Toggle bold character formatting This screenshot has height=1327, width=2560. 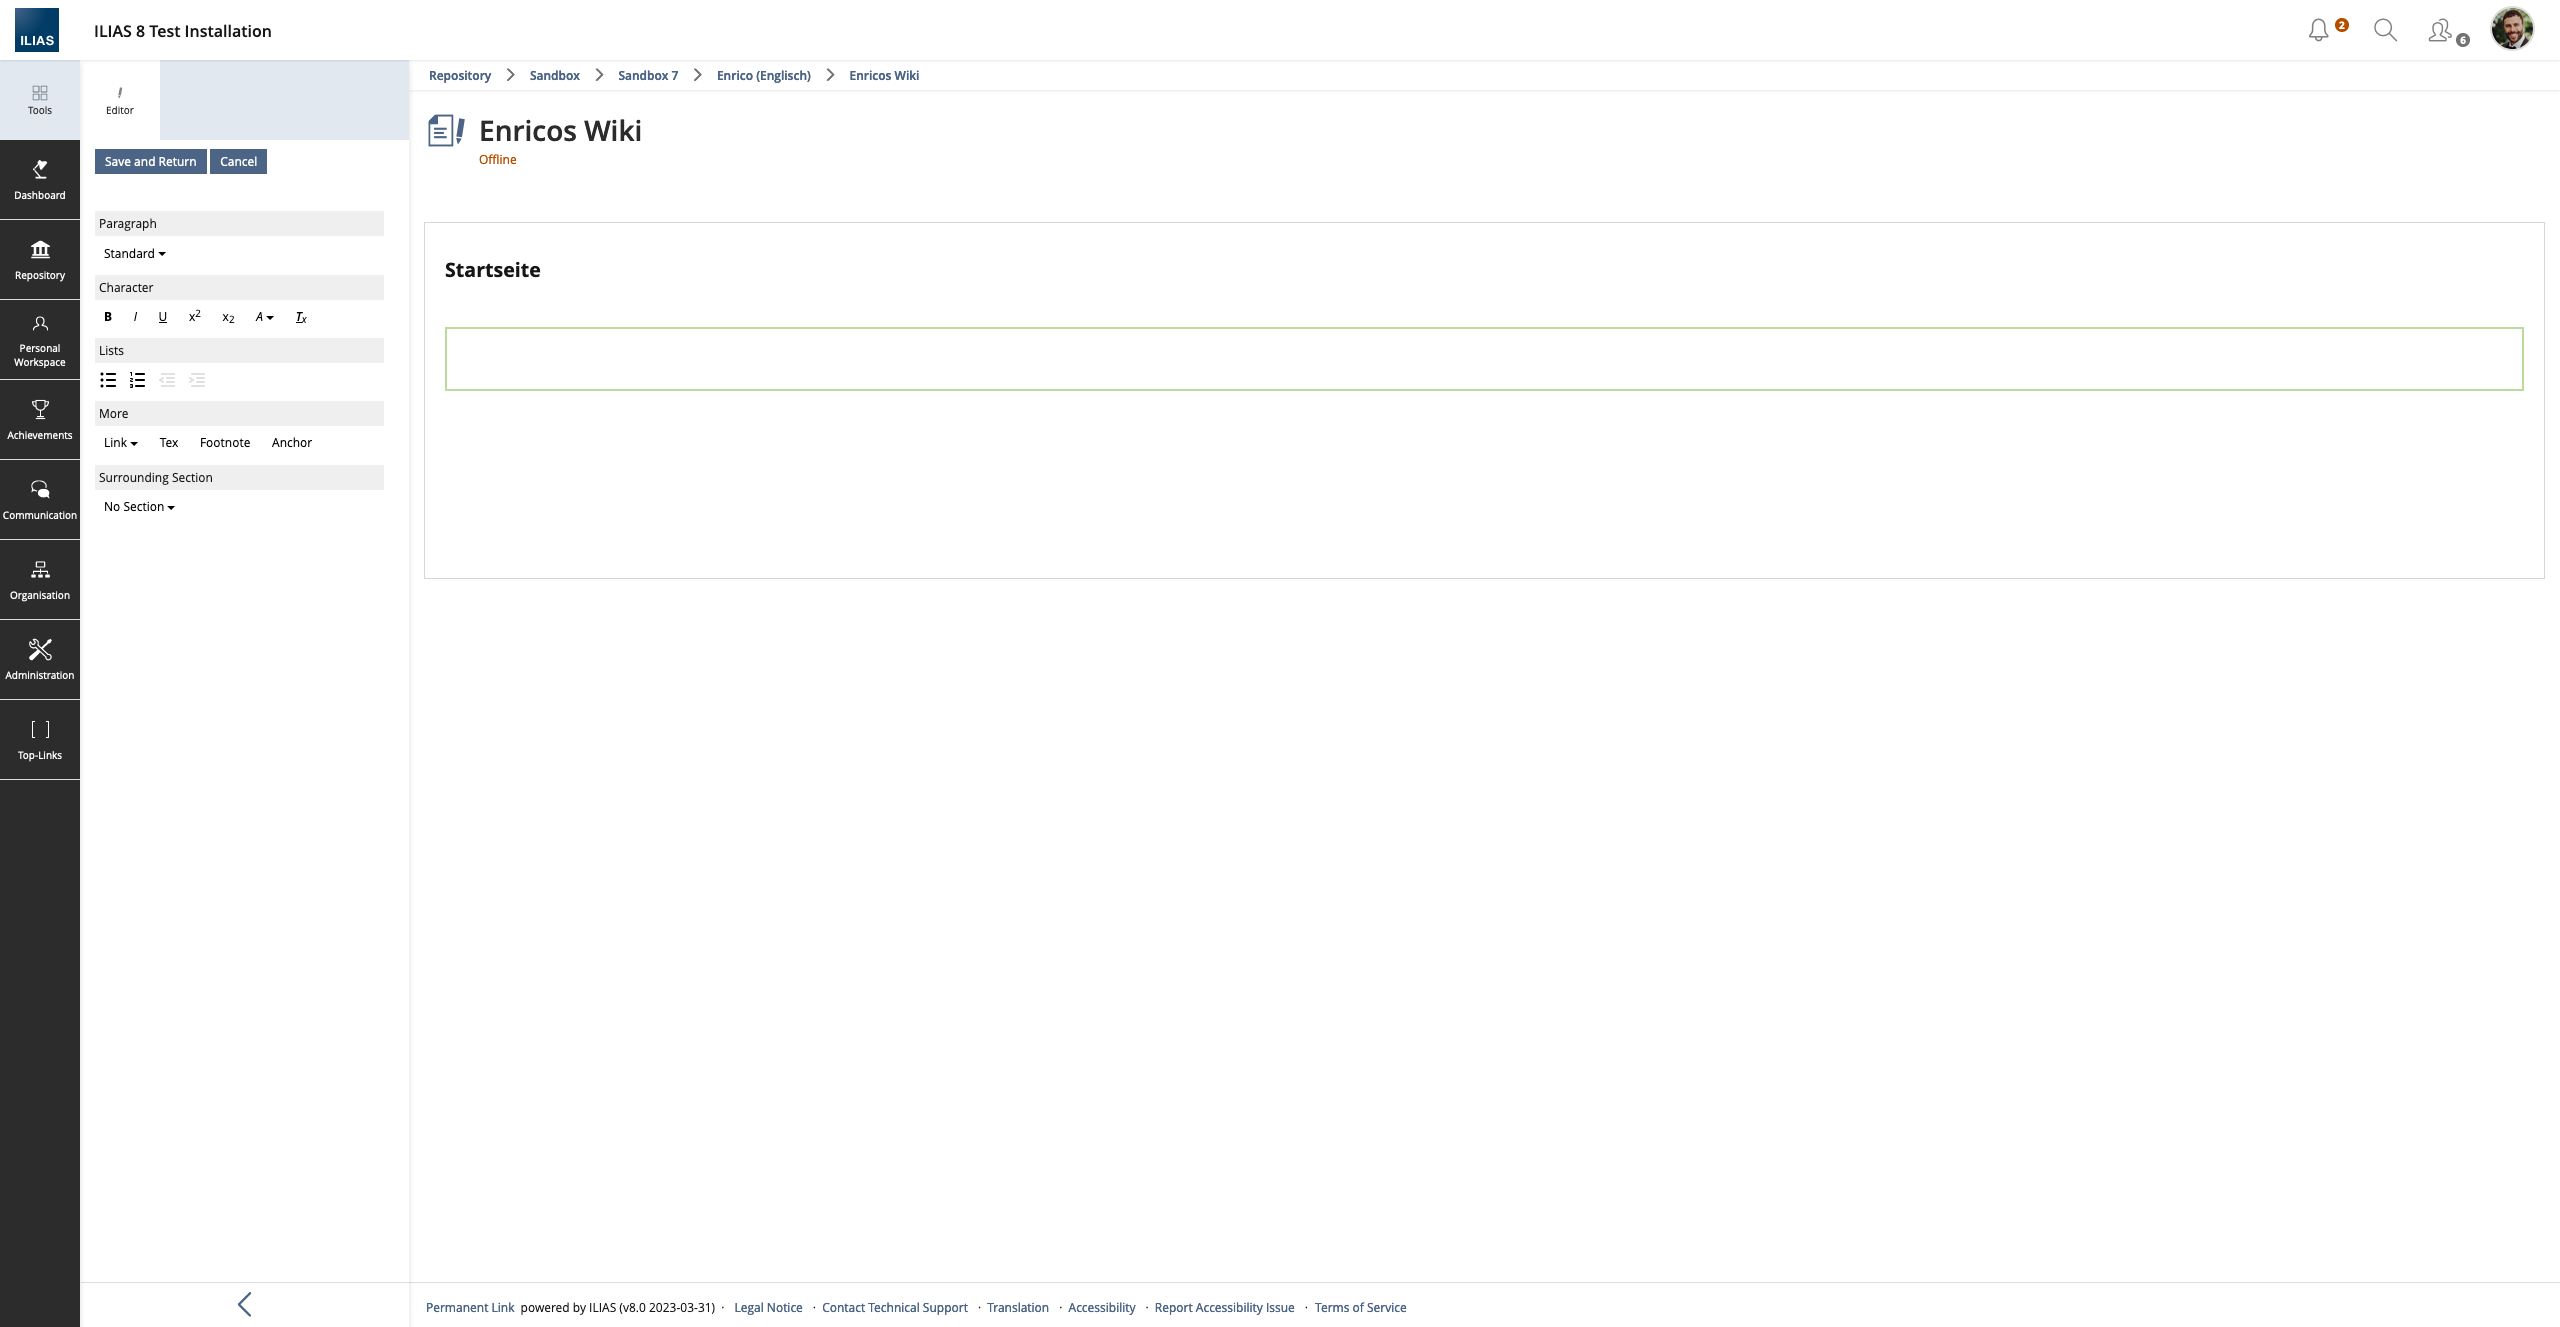[108, 317]
